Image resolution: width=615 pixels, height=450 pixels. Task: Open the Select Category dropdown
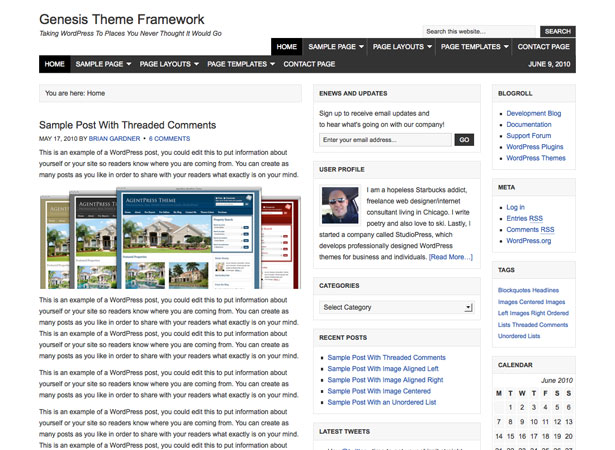click(x=397, y=307)
